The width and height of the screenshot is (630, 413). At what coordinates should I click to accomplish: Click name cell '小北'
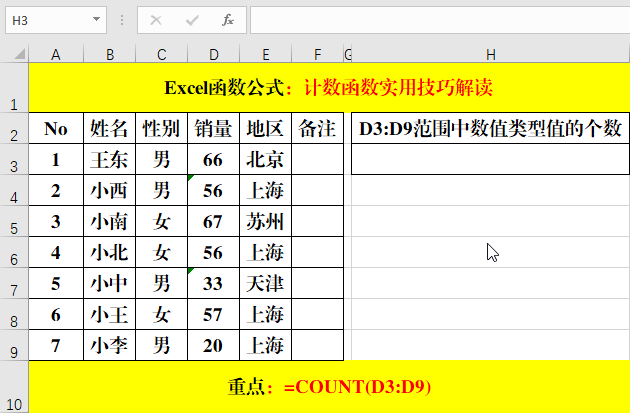click(x=110, y=252)
